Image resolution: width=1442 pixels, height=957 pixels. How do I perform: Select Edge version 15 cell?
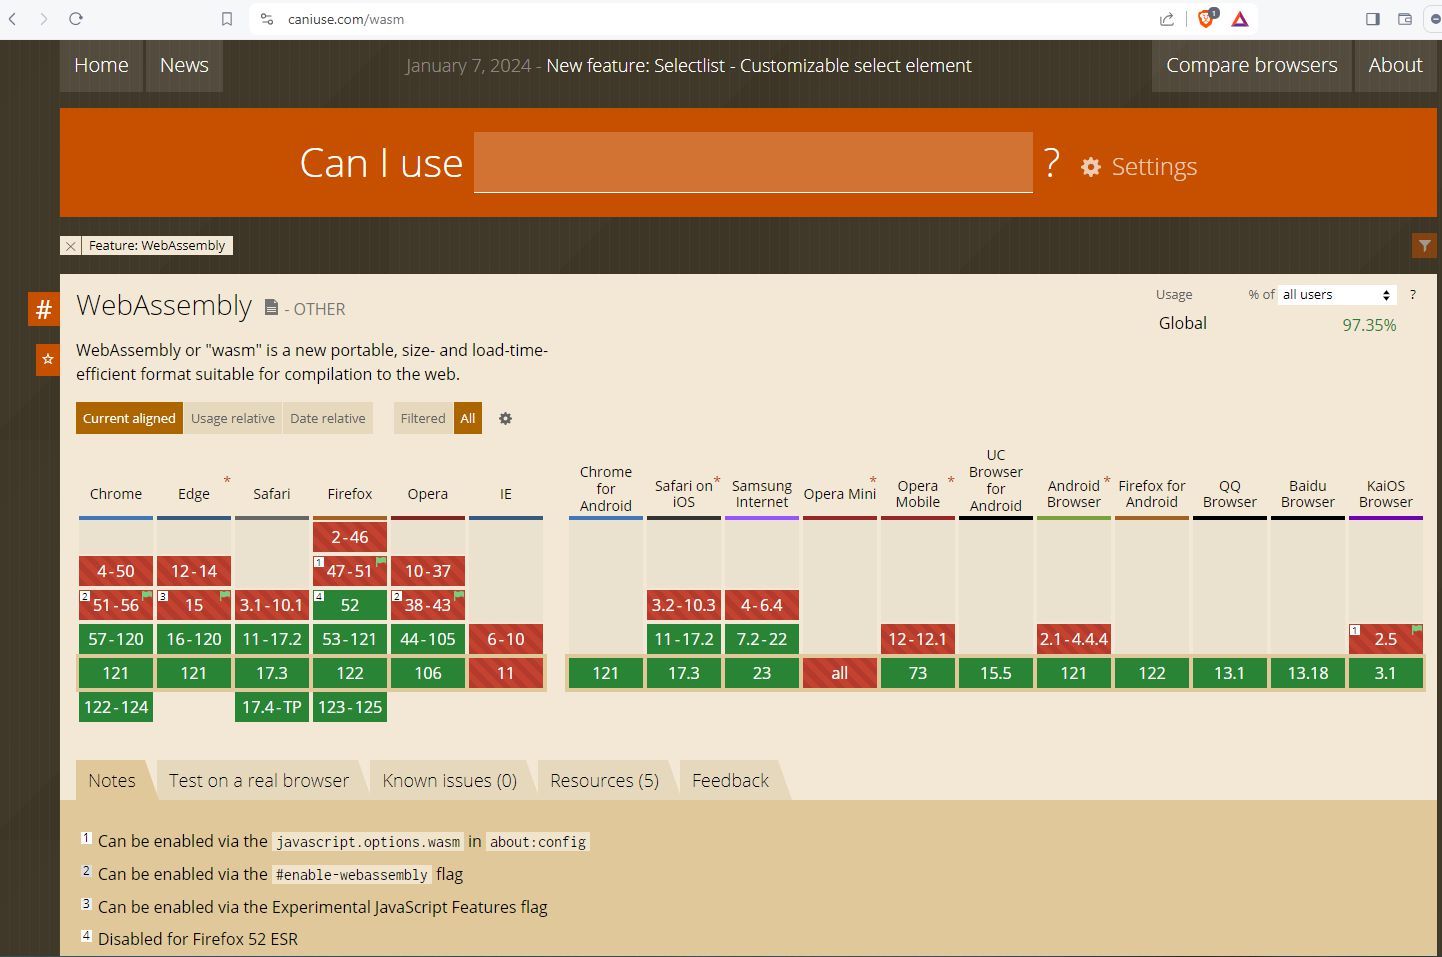click(x=194, y=605)
